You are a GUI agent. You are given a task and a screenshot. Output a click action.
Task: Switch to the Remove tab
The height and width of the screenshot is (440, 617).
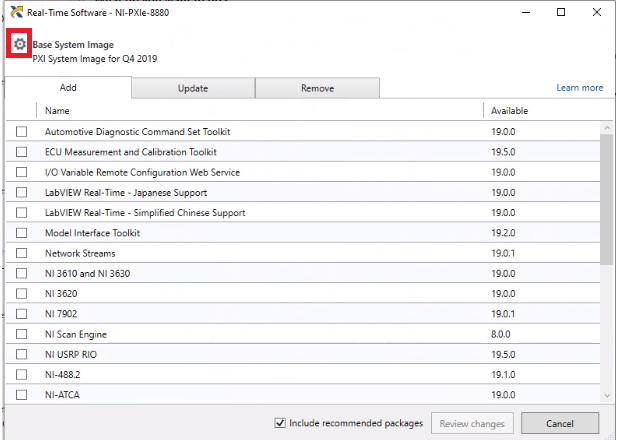tap(317, 88)
